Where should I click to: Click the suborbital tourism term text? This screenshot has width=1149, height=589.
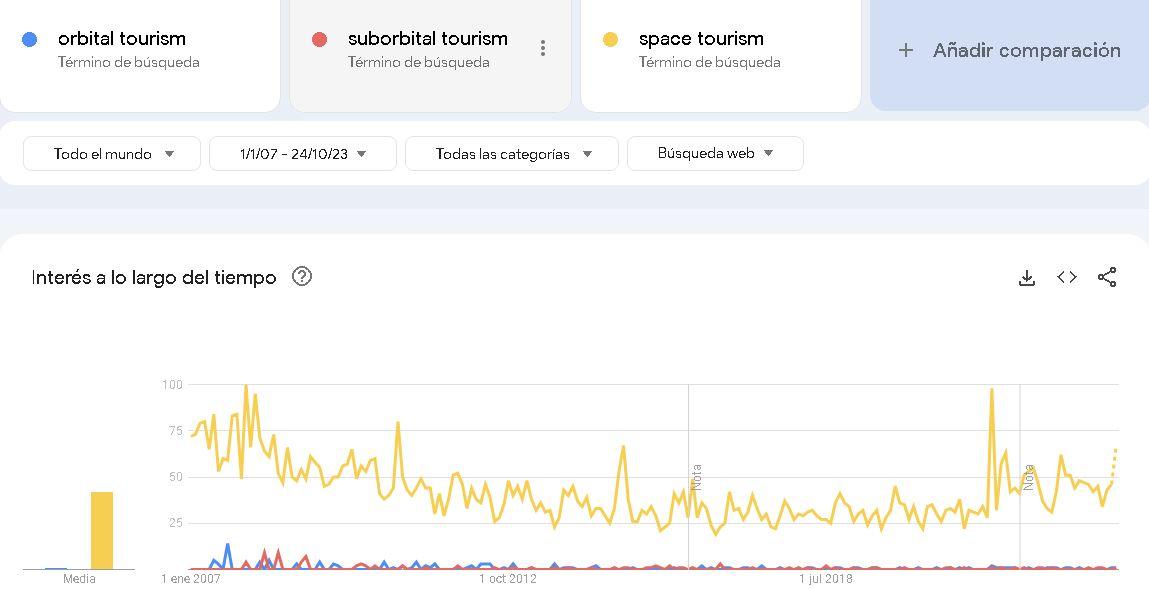click(x=428, y=39)
